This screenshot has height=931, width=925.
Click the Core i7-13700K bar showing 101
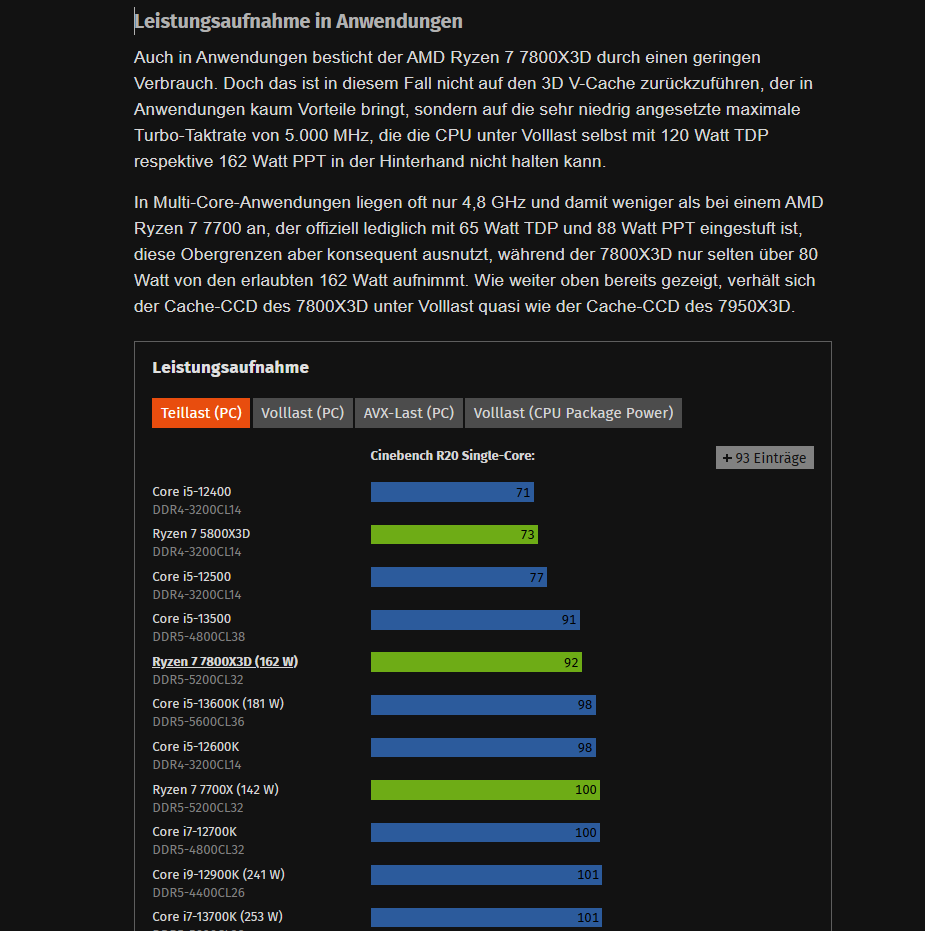(487, 917)
